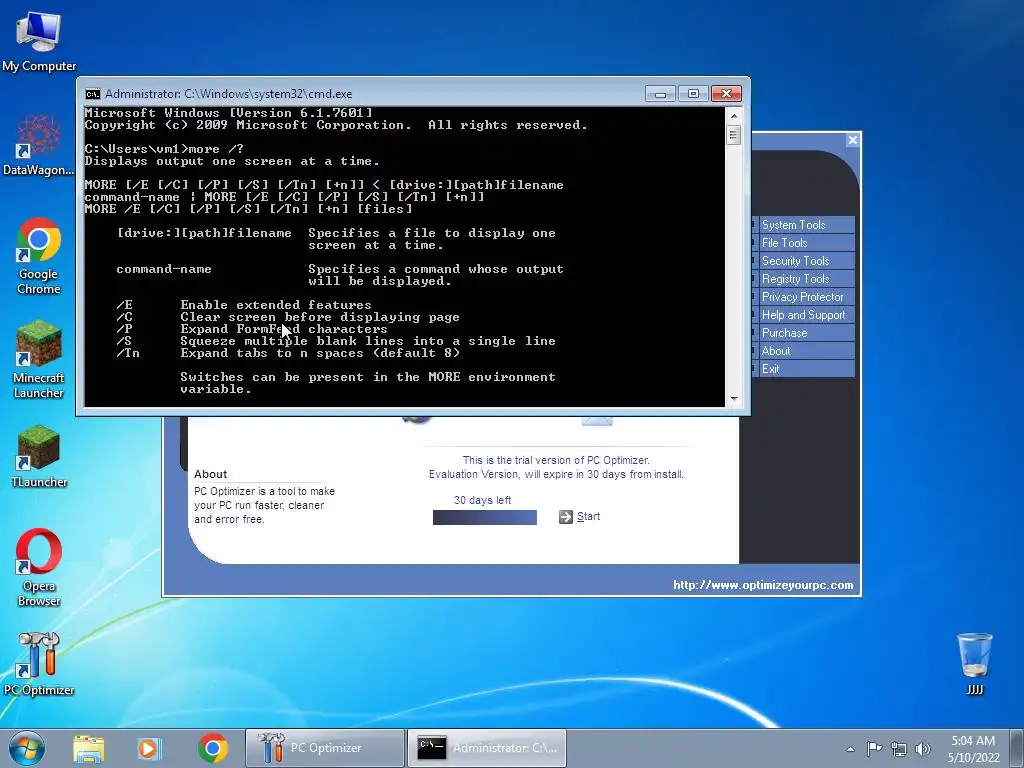
Task: Select the Google Chrome desktop shortcut
Action: tap(39, 256)
